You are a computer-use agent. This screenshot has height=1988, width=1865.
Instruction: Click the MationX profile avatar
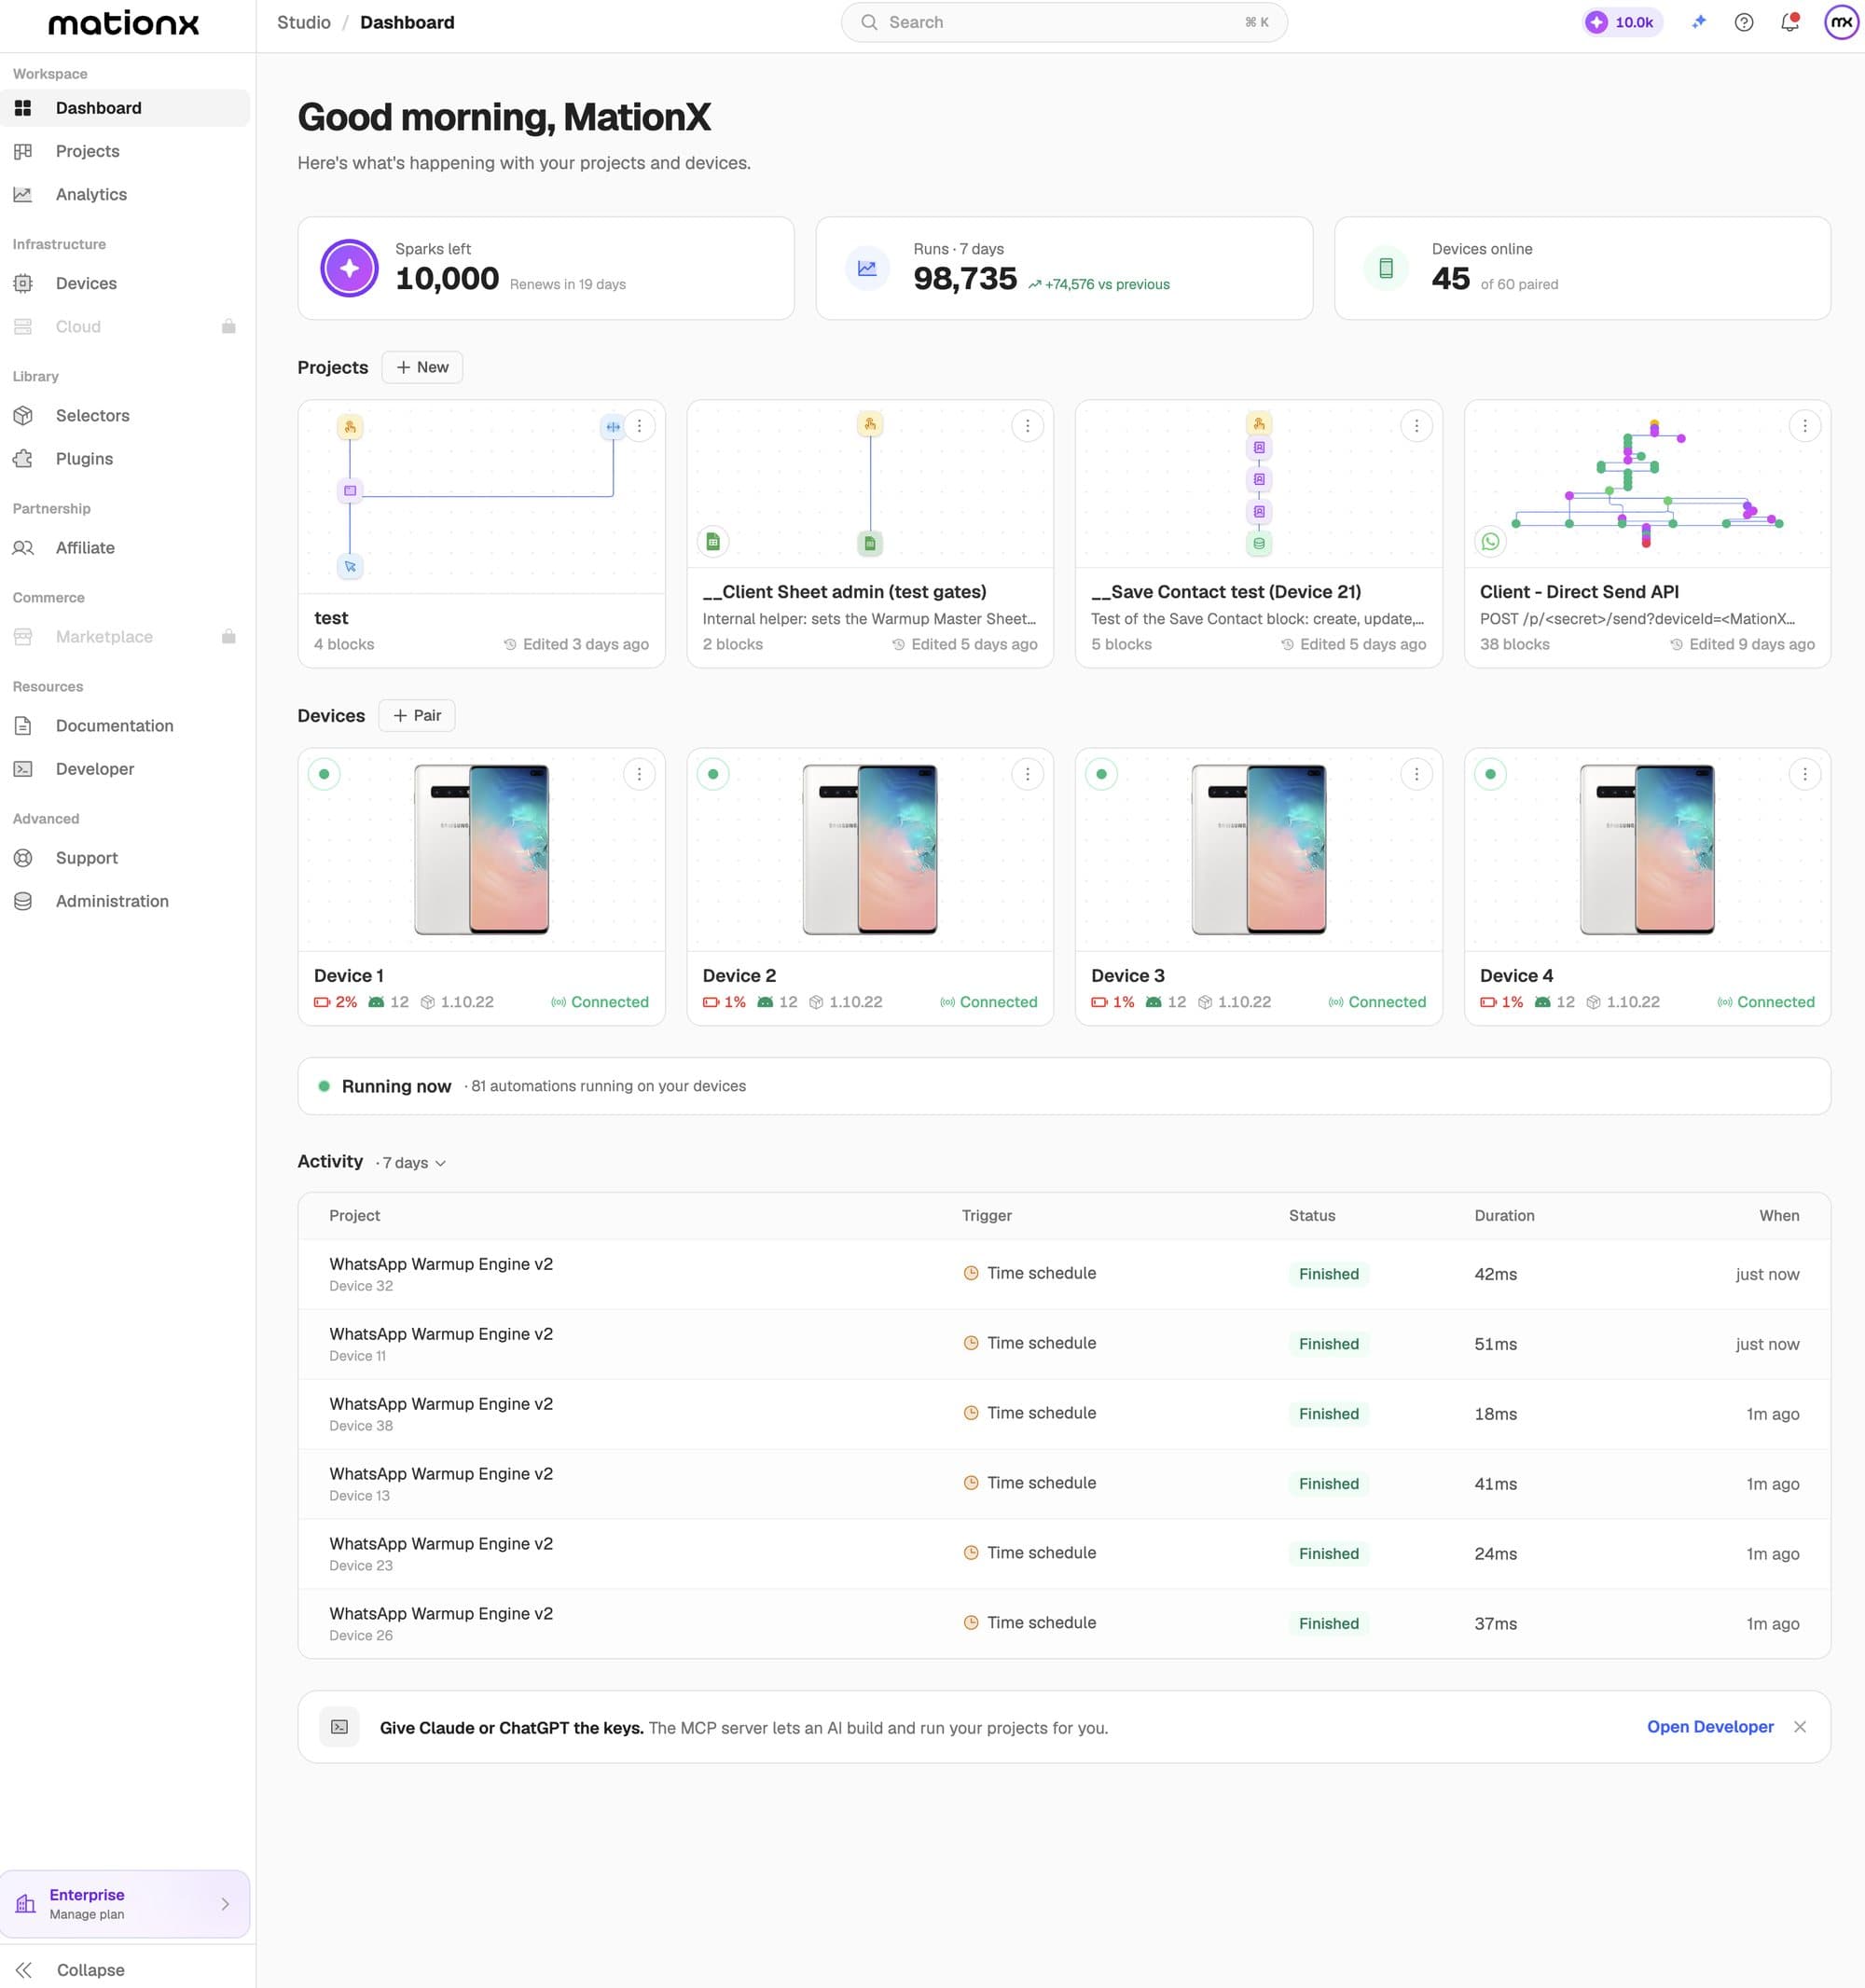coord(1841,22)
